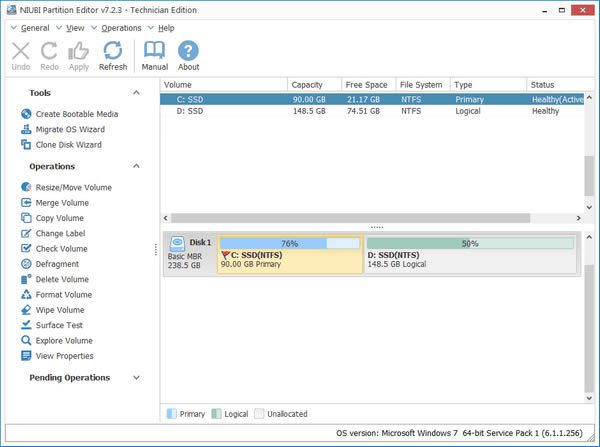Open the Help menu
Image resolution: width=600 pixels, height=447 pixels.
(x=165, y=28)
